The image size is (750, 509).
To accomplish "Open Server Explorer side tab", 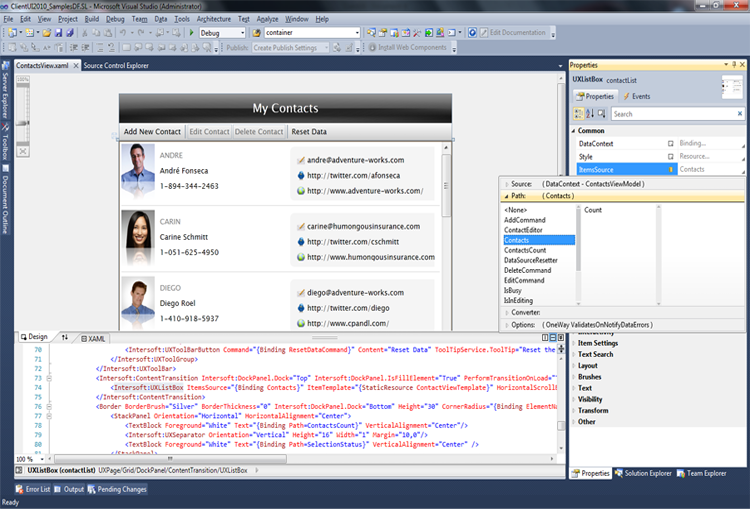I will [x=5, y=90].
